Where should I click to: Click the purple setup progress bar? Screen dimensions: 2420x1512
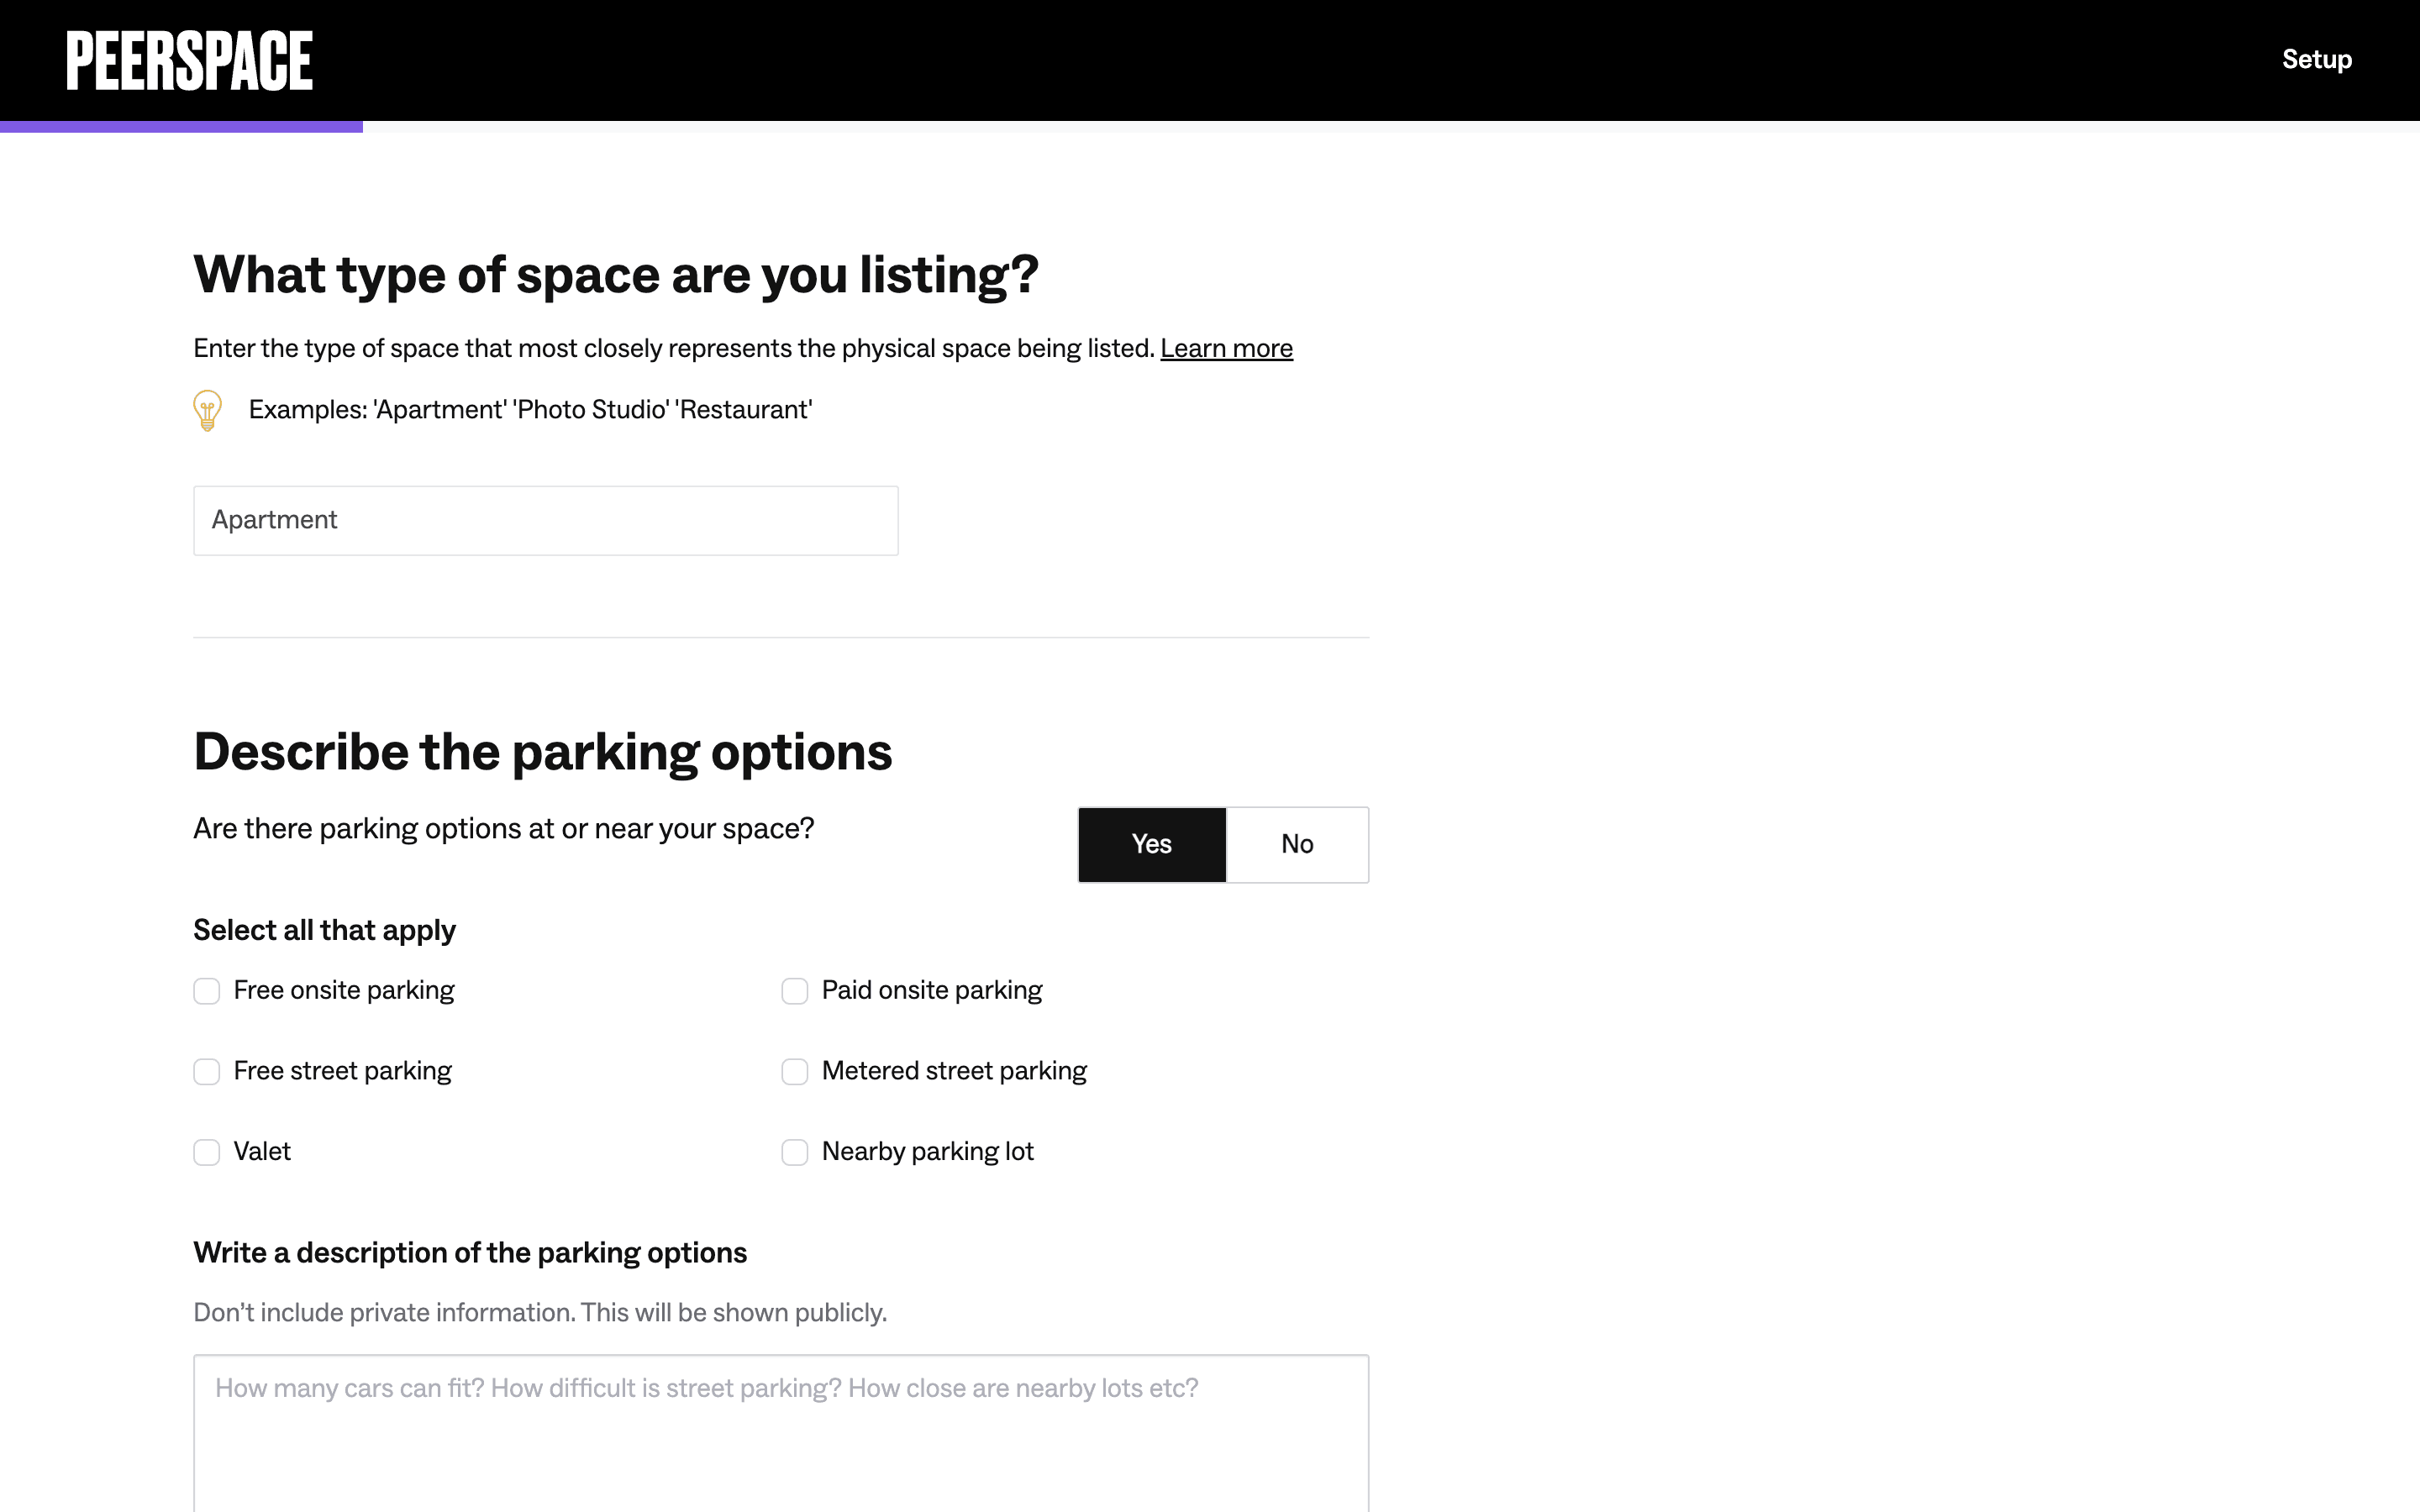pos(181,127)
